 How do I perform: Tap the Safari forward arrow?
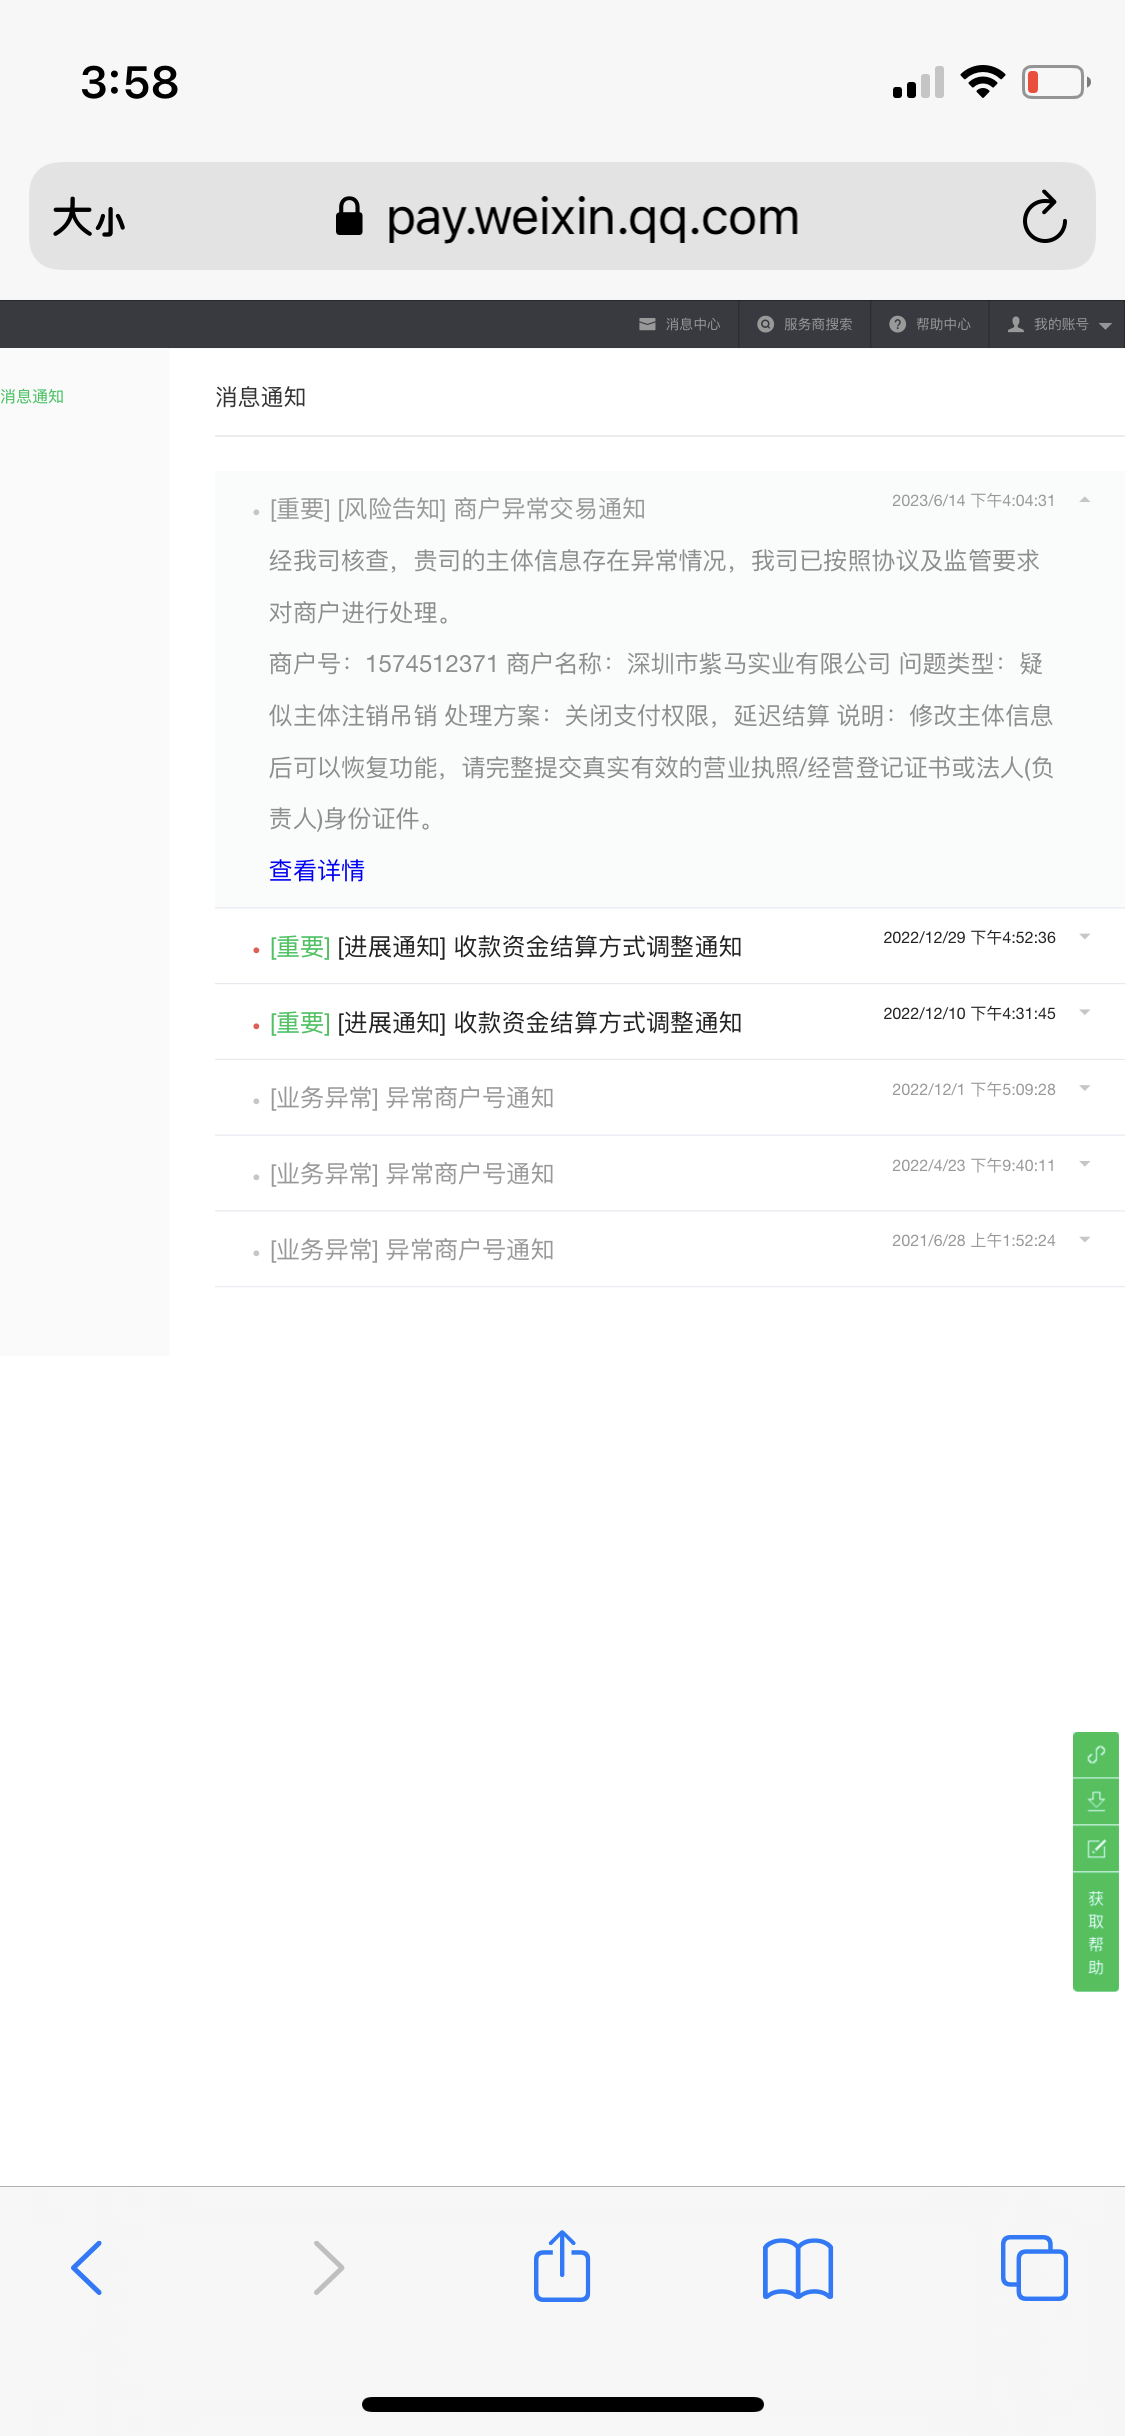pyautogui.click(x=328, y=2267)
